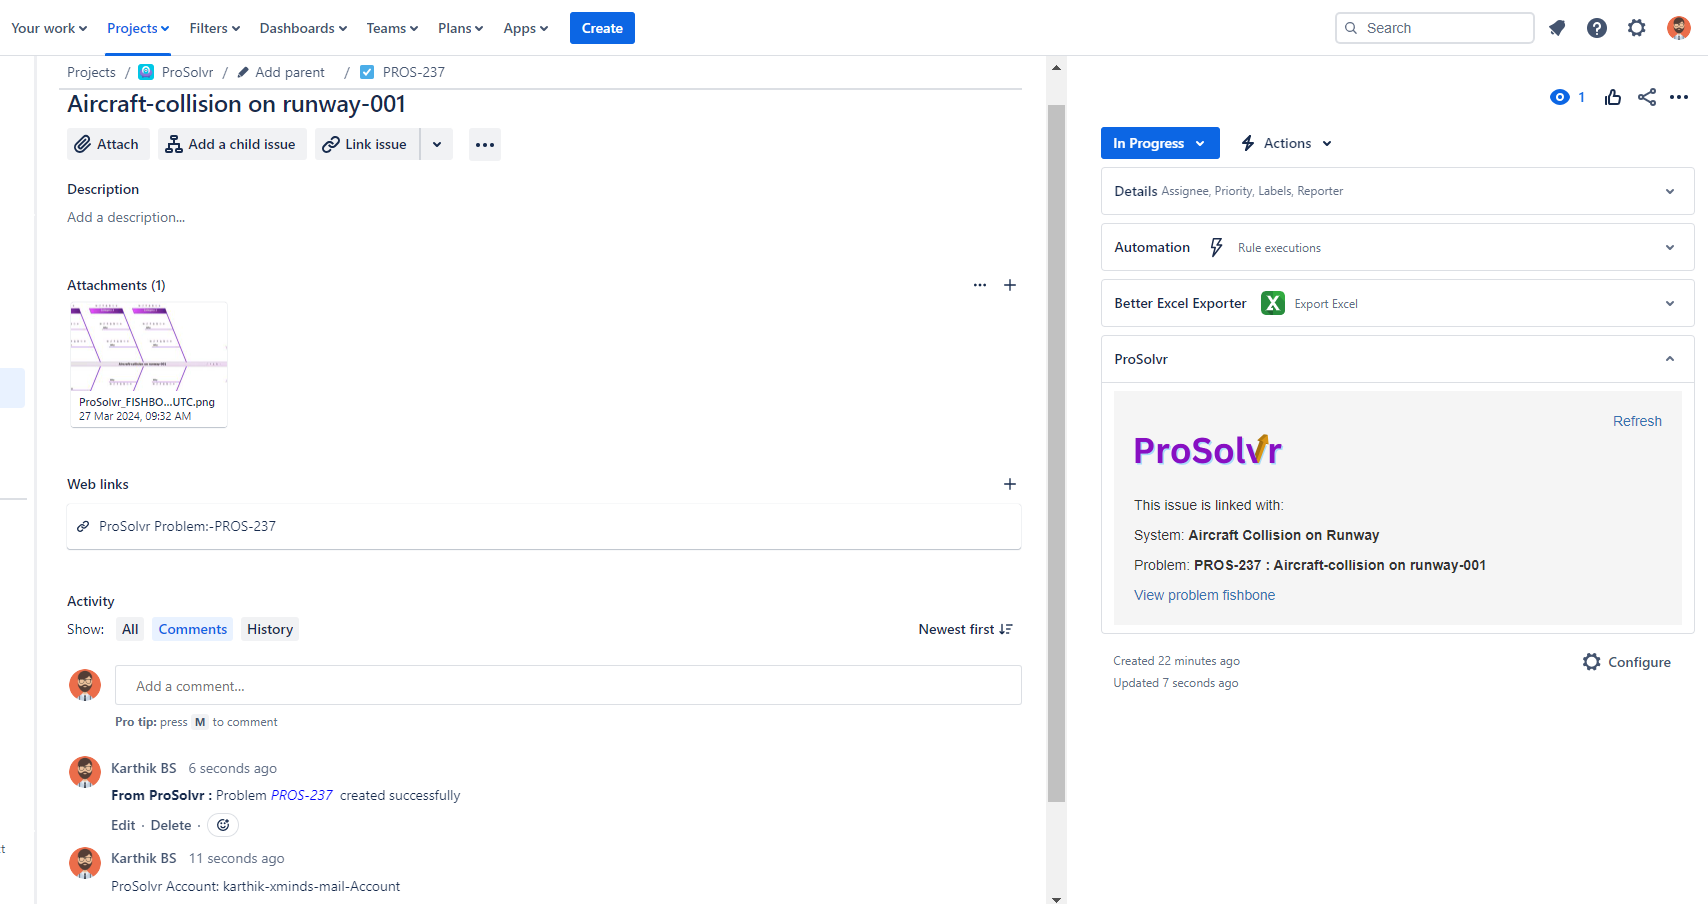Open PROS-237 link in Karthik's comment
This screenshot has width=1708, height=904.
click(x=302, y=795)
